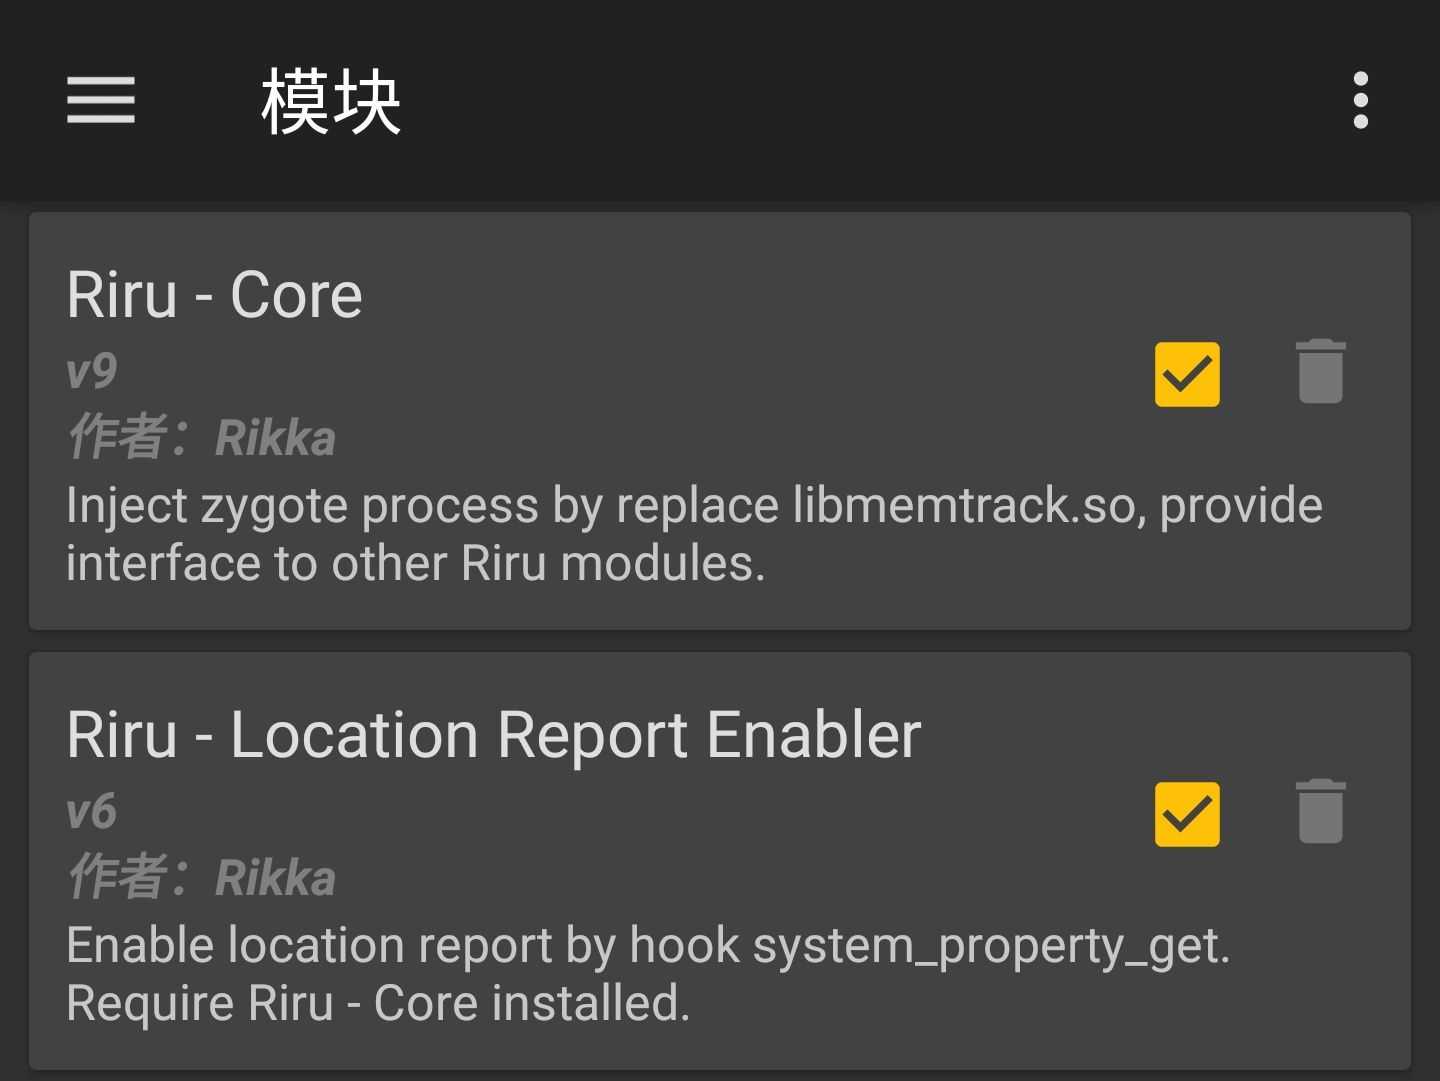Screen dimensions: 1440x1081
Task: Tap version v9 of Riru - Core
Action: coord(92,372)
